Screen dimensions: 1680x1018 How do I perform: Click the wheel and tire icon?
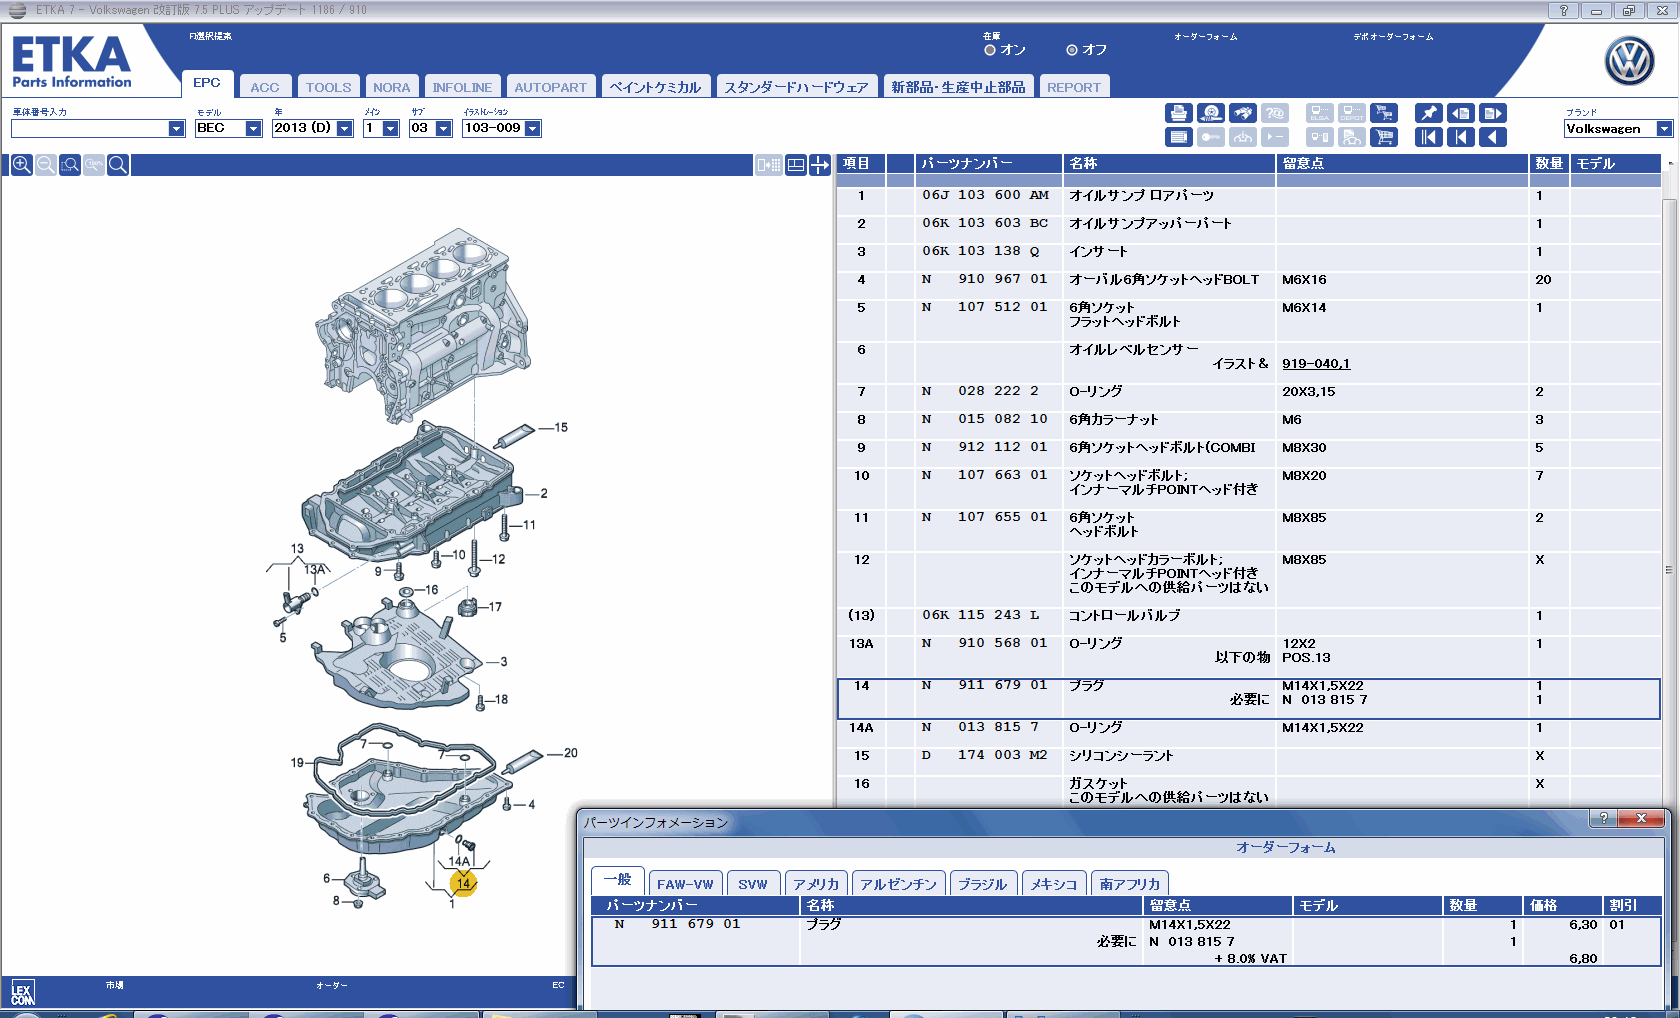tap(1211, 113)
